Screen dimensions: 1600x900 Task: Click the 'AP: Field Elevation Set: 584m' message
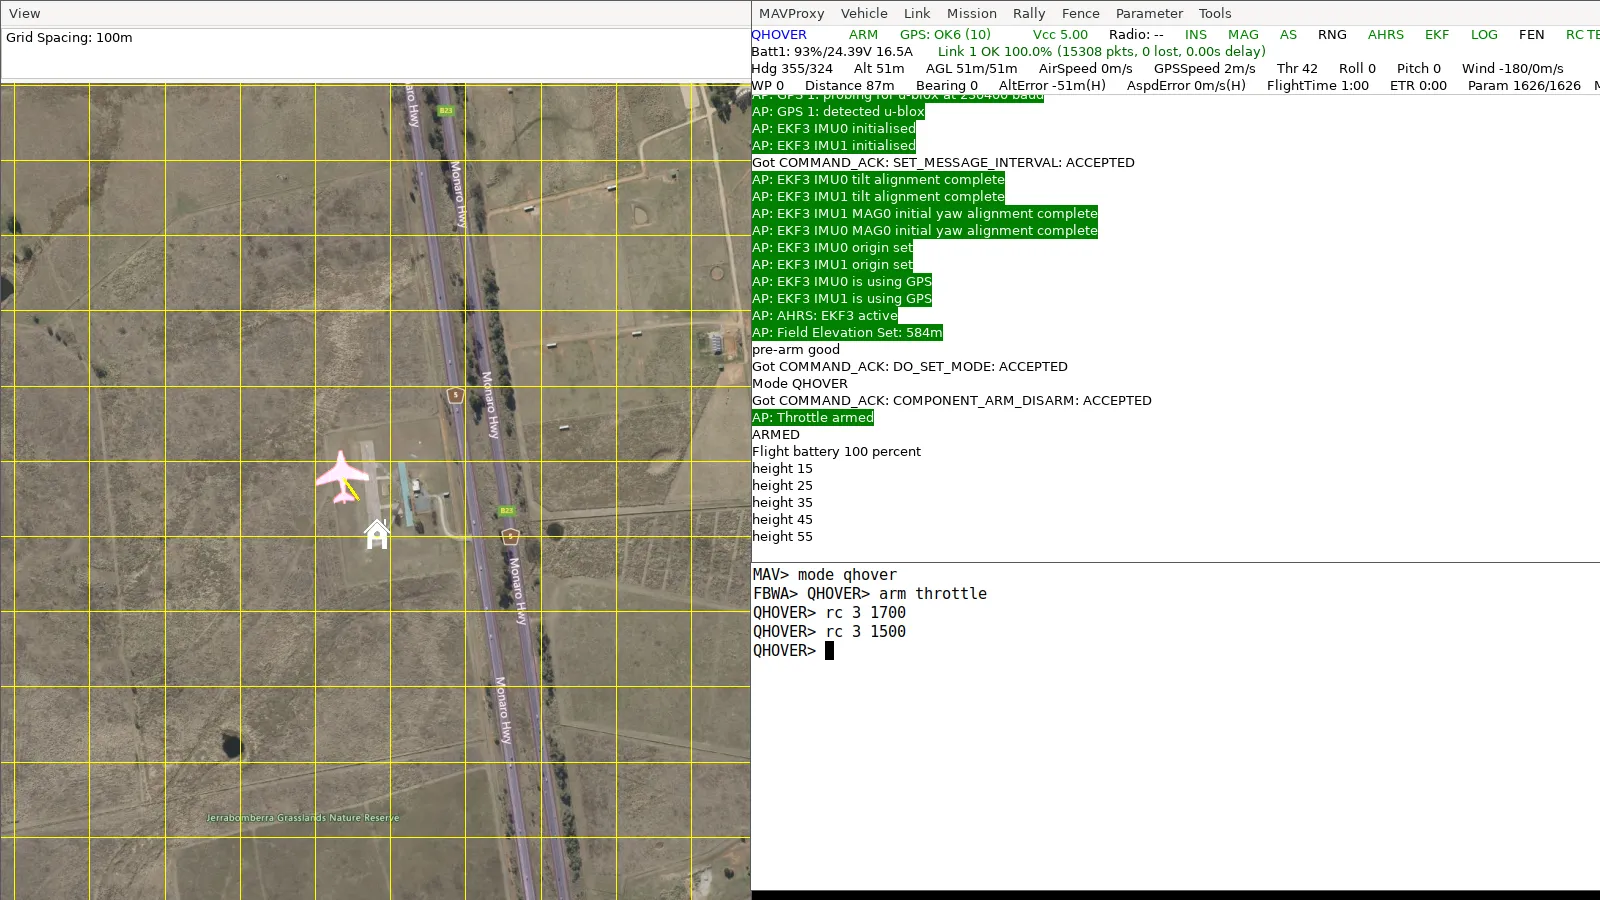(847, 332)
